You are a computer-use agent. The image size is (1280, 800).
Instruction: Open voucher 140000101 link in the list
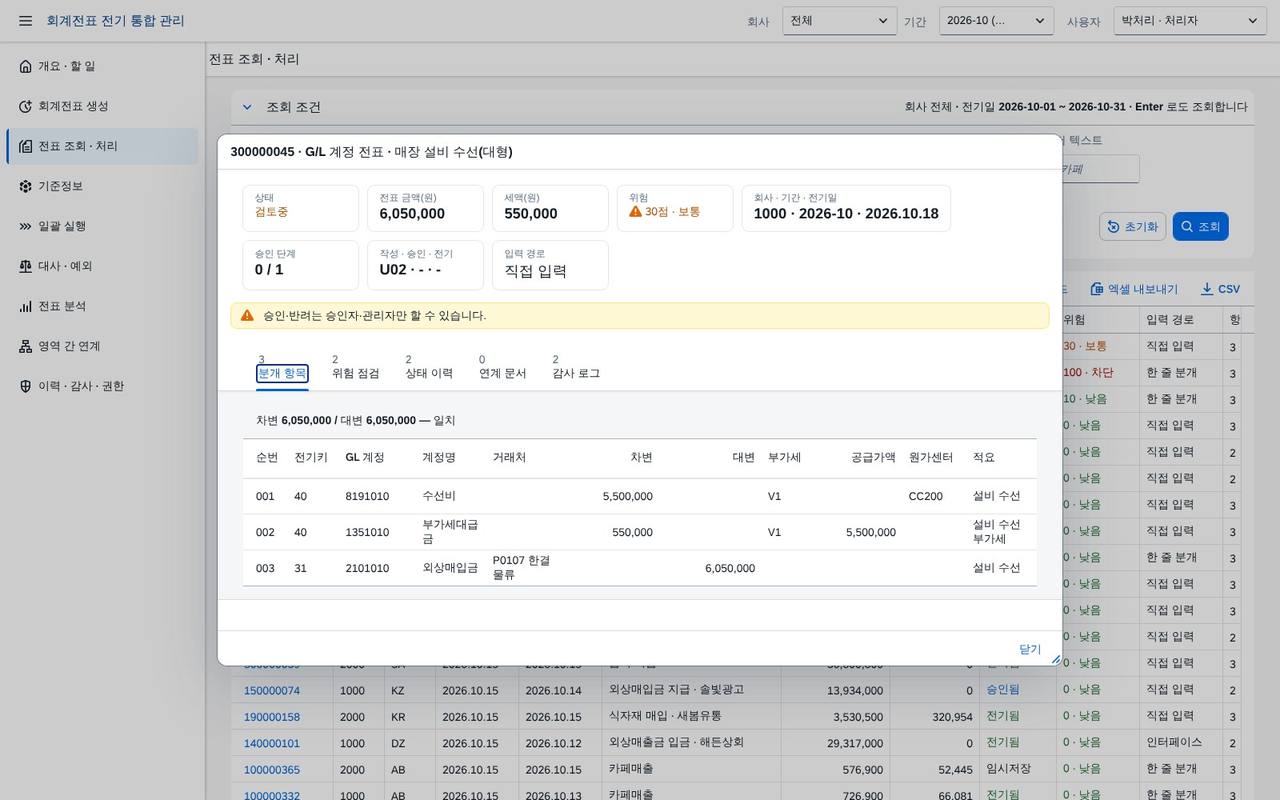pyautogui.click(x=272, y=743)
